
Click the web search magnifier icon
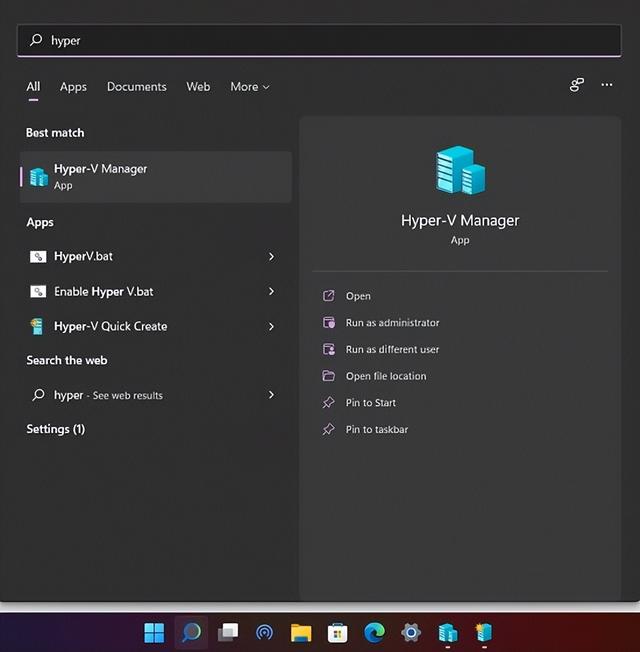pyautogui.click(x=38, y=395)
